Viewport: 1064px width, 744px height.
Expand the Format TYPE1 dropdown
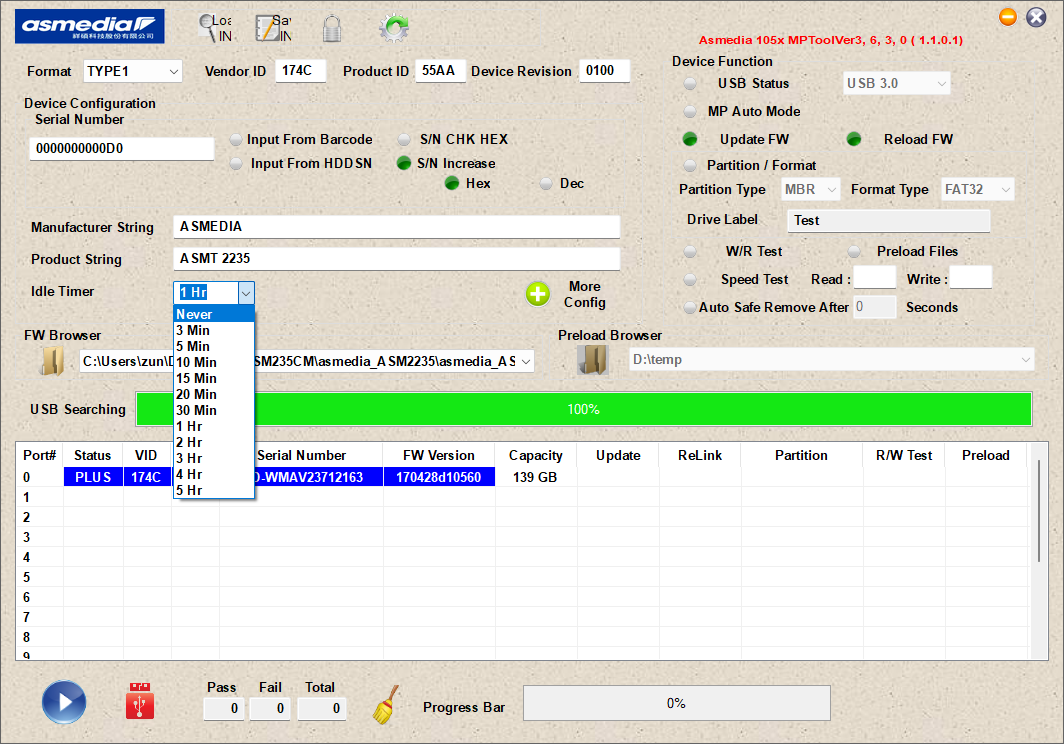click(173, 72)
